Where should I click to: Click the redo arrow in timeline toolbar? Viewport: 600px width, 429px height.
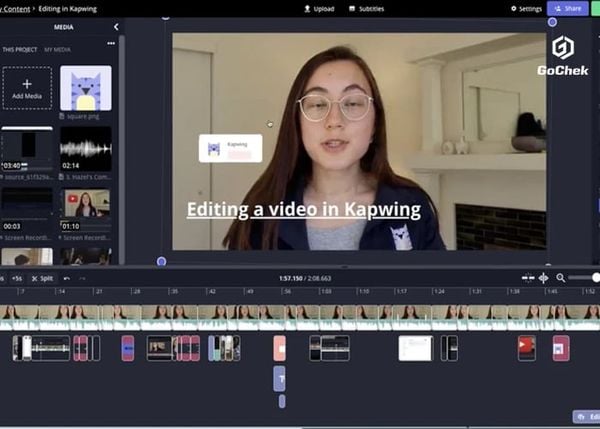pyautogui.click(x=82, y=279)
